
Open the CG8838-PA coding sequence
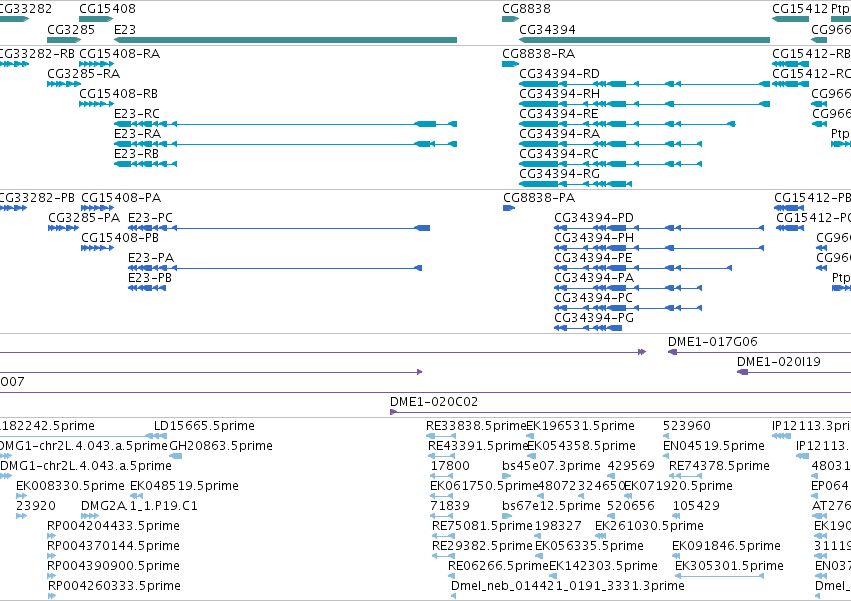pos(509,208)
